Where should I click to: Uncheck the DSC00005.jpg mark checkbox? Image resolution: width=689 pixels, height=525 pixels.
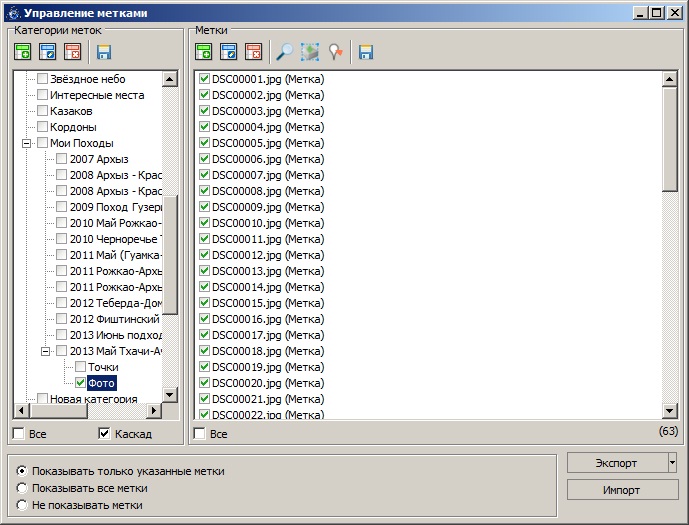click(204, 143)
